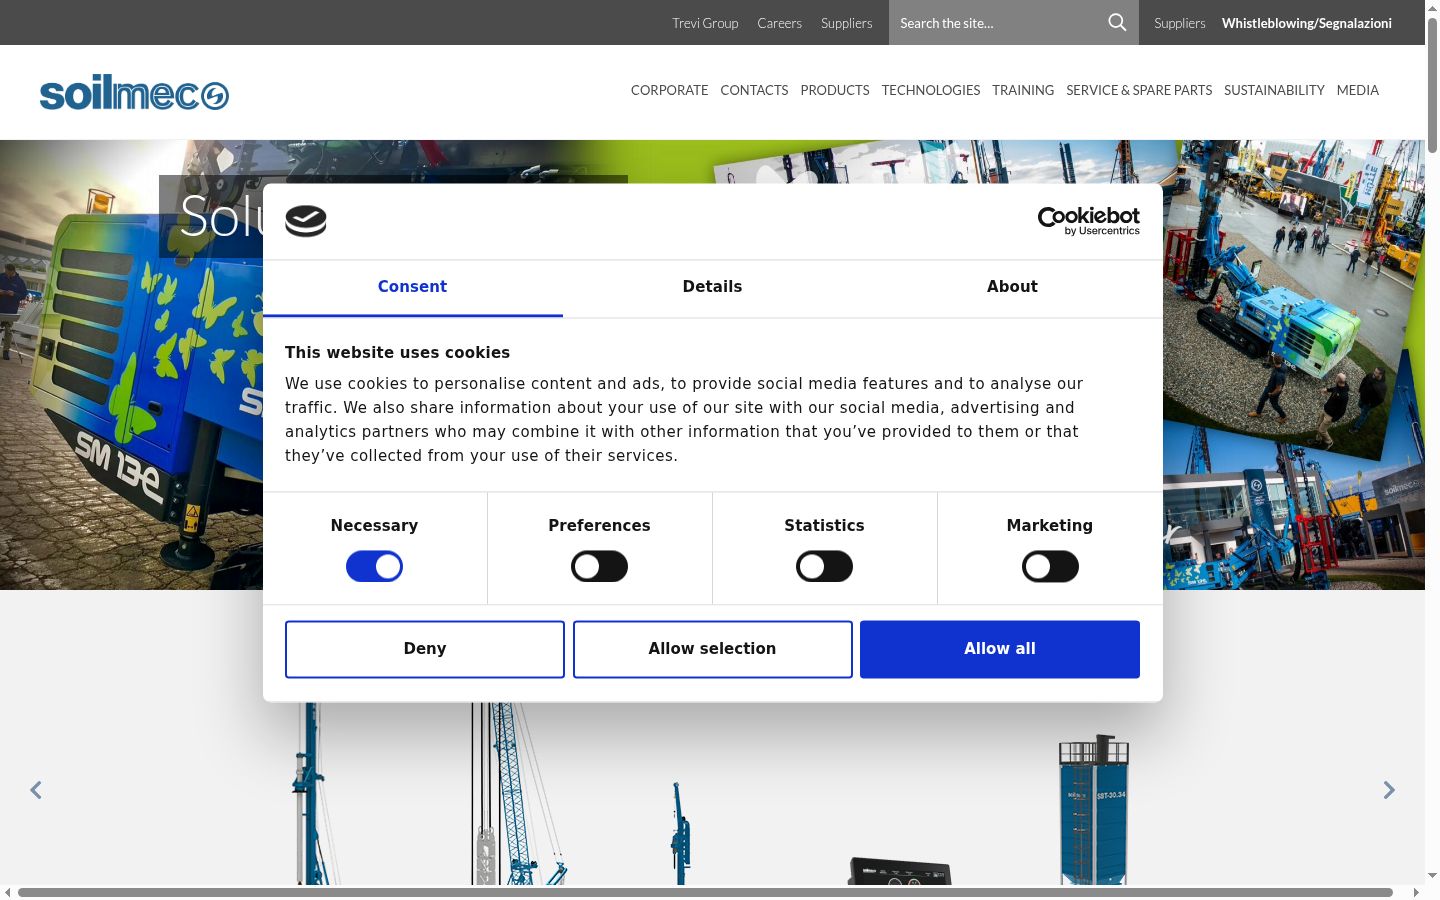
Task: Open the SERVICE & SPARE PARTS menu
Action: pos(1139,90)
